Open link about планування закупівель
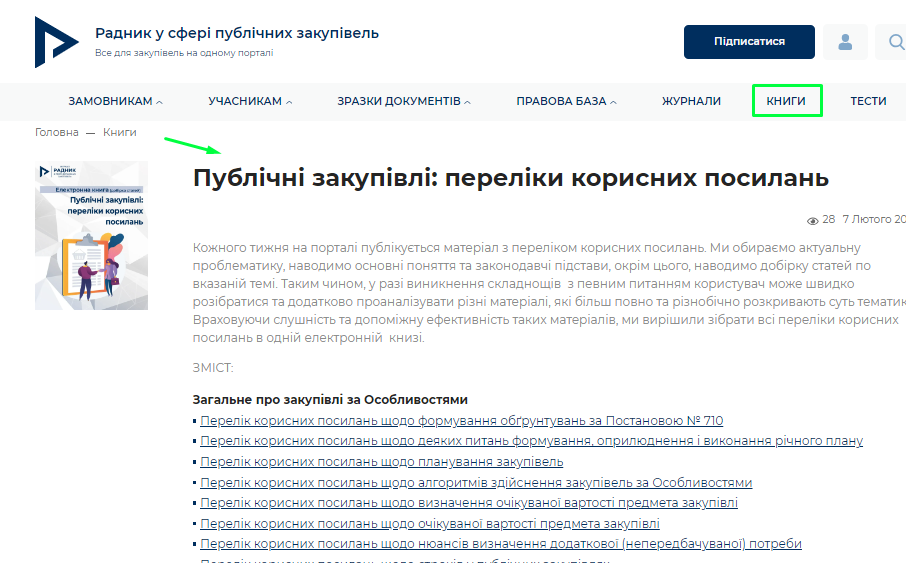906x563 pixels. tap(381, 462)
